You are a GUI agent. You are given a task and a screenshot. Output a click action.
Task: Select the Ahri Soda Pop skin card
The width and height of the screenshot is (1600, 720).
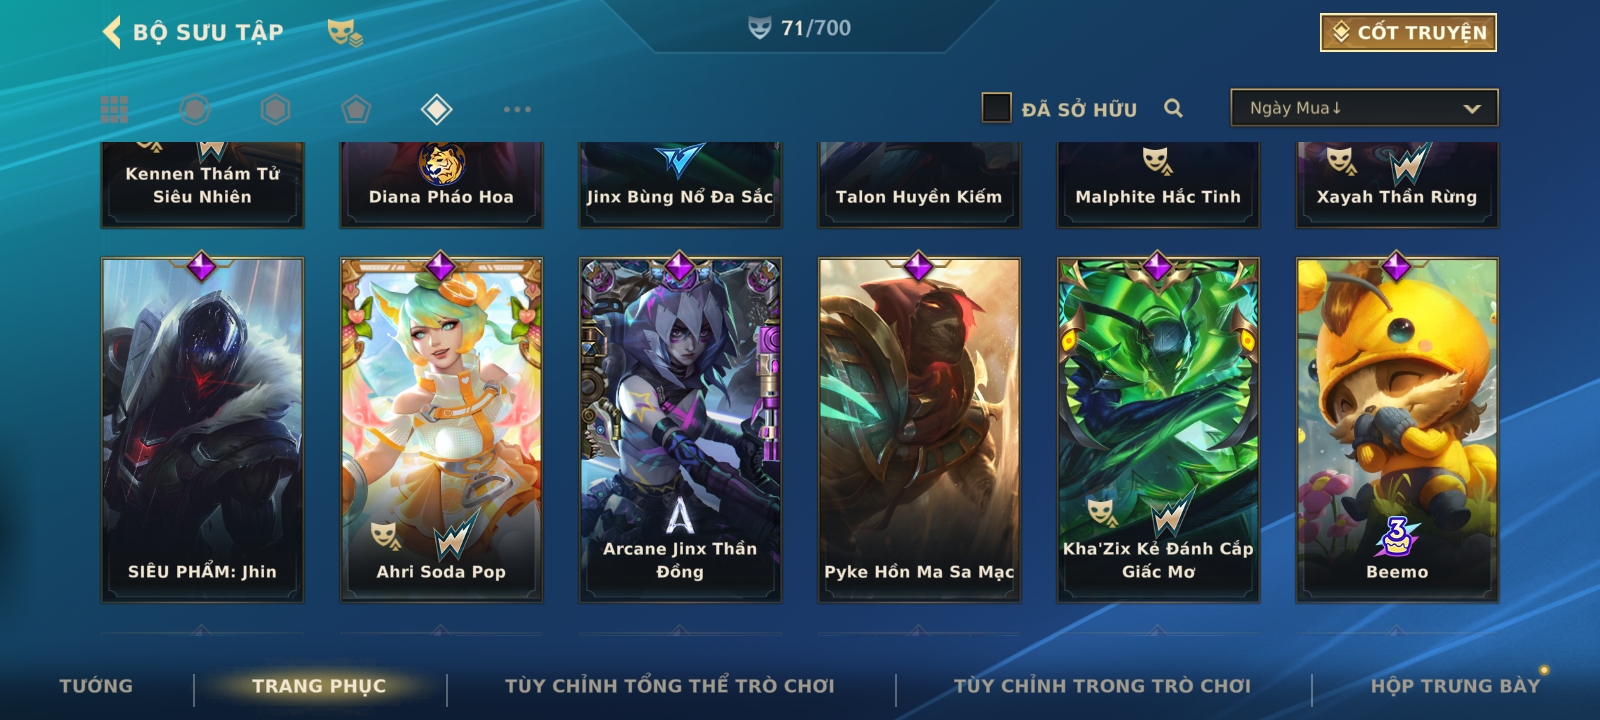tap(441, 429)
